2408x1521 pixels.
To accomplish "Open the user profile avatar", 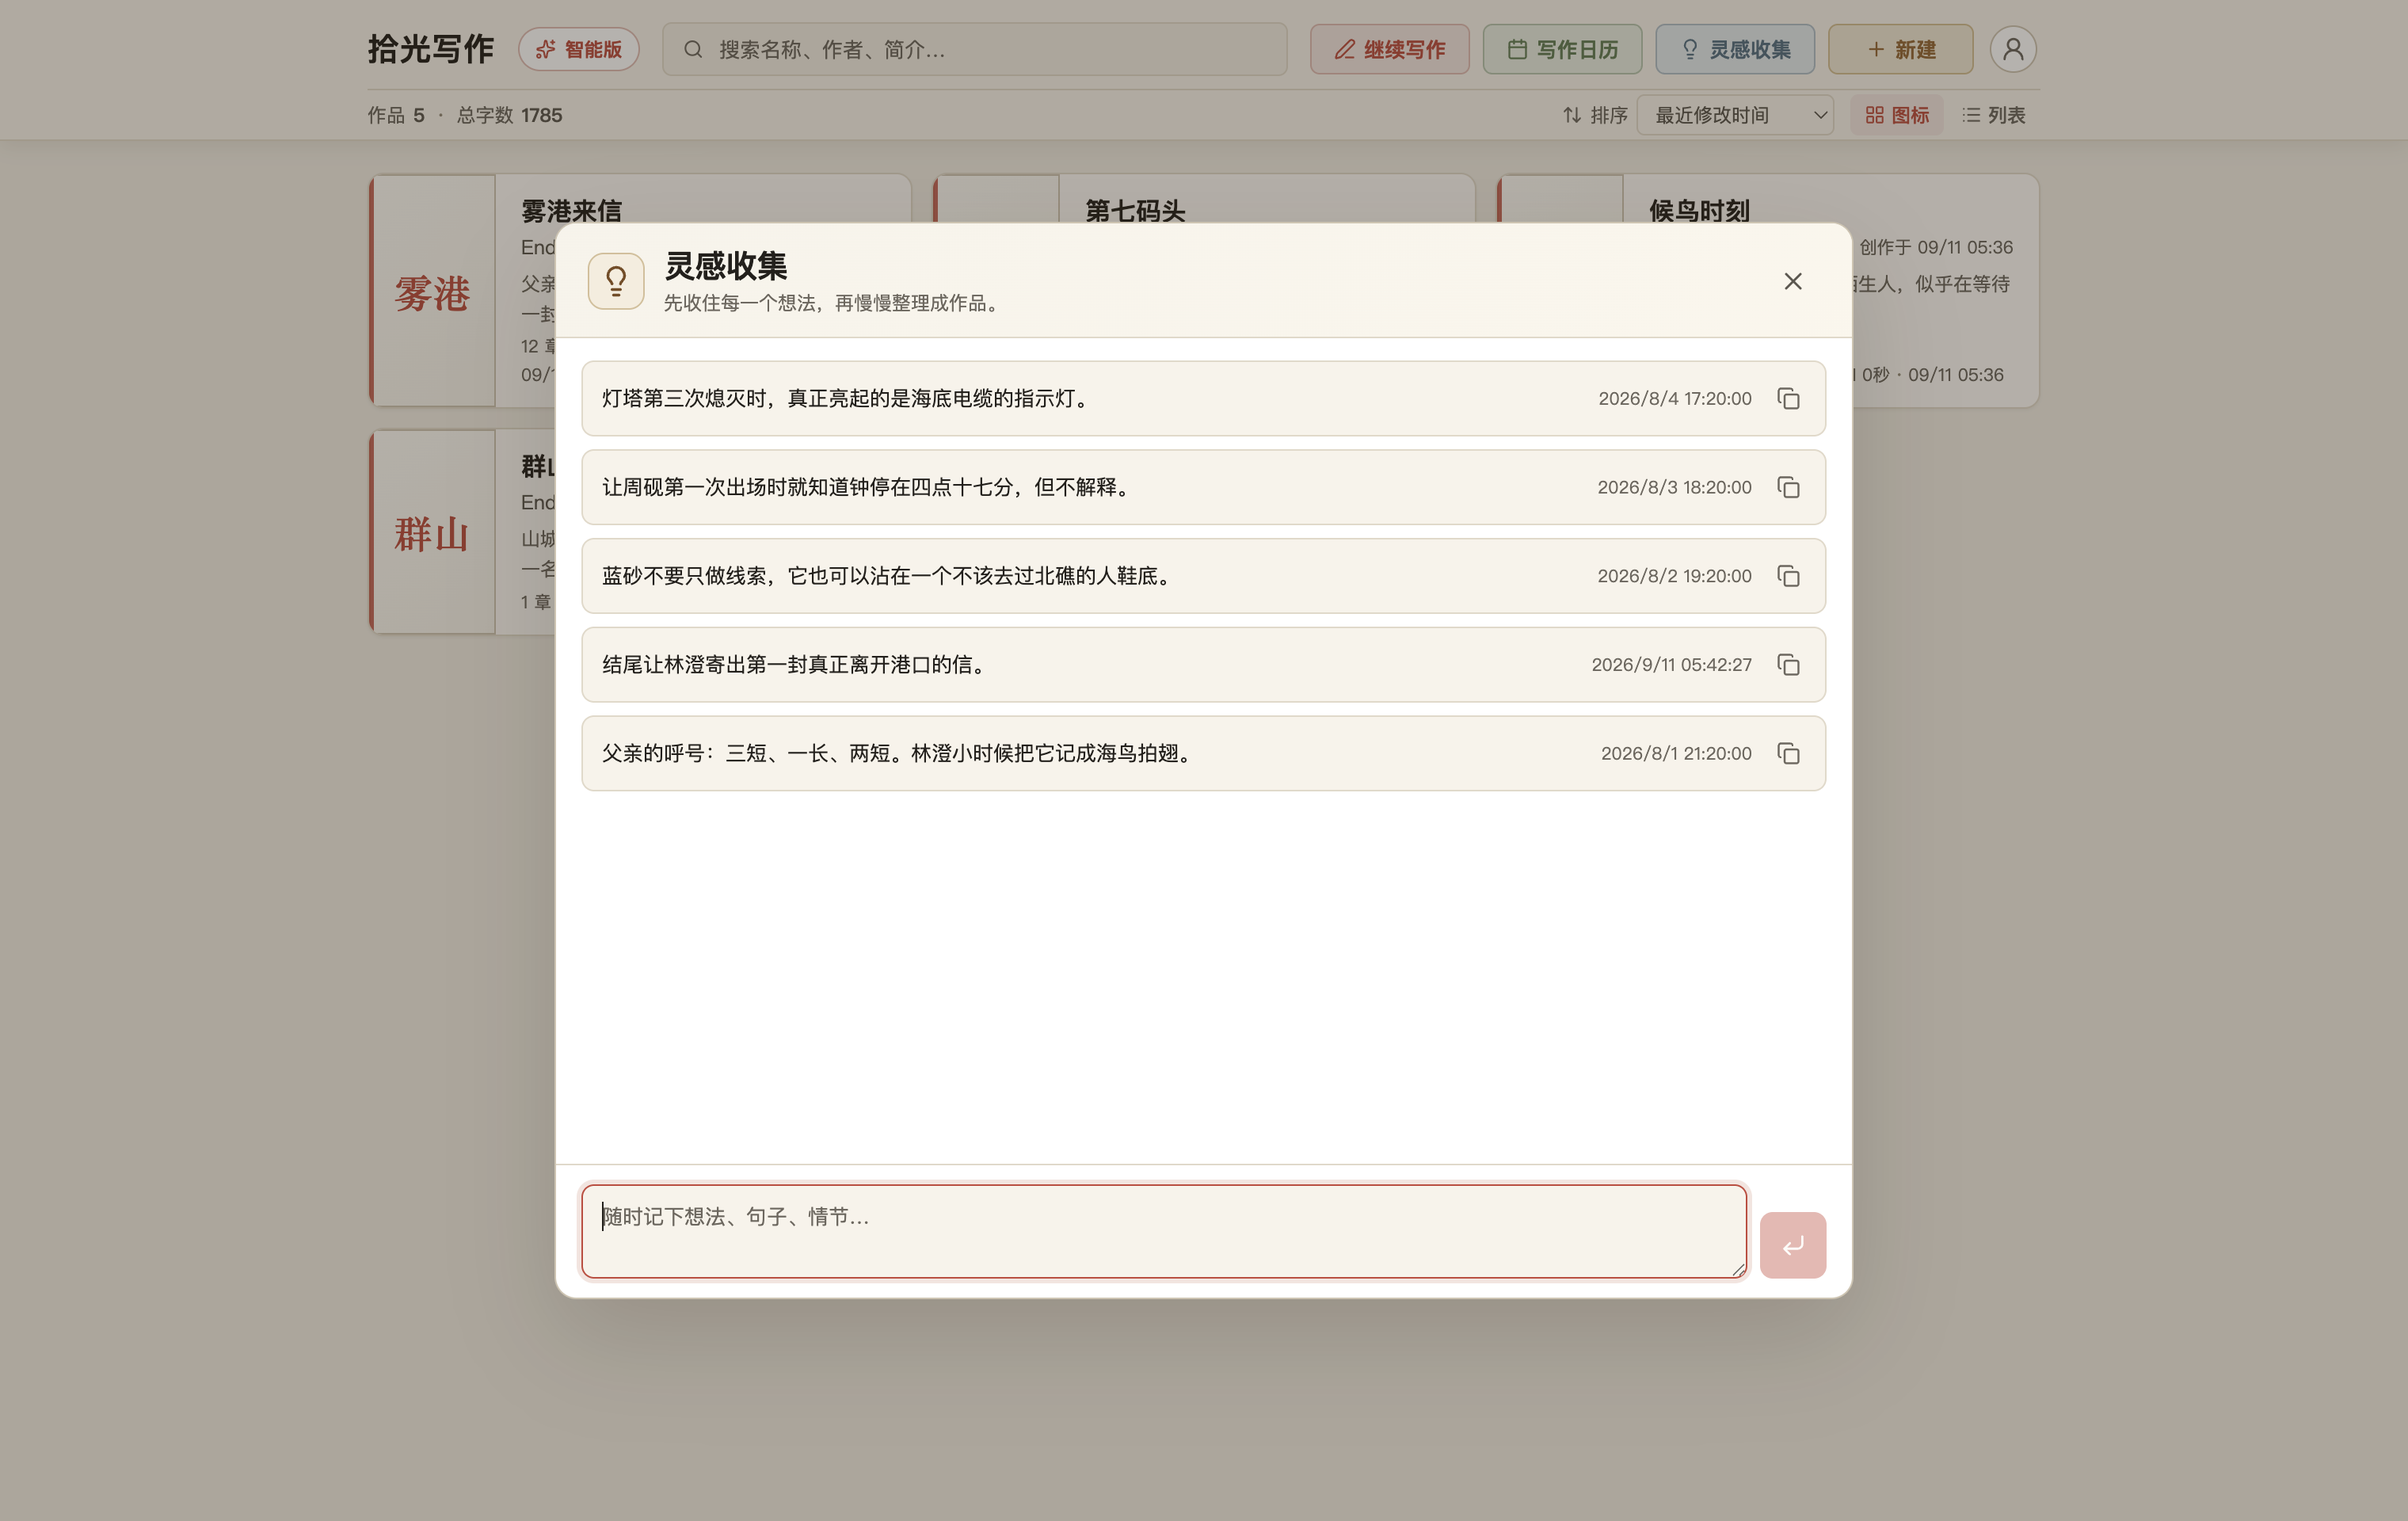I will coord(2013,49).
